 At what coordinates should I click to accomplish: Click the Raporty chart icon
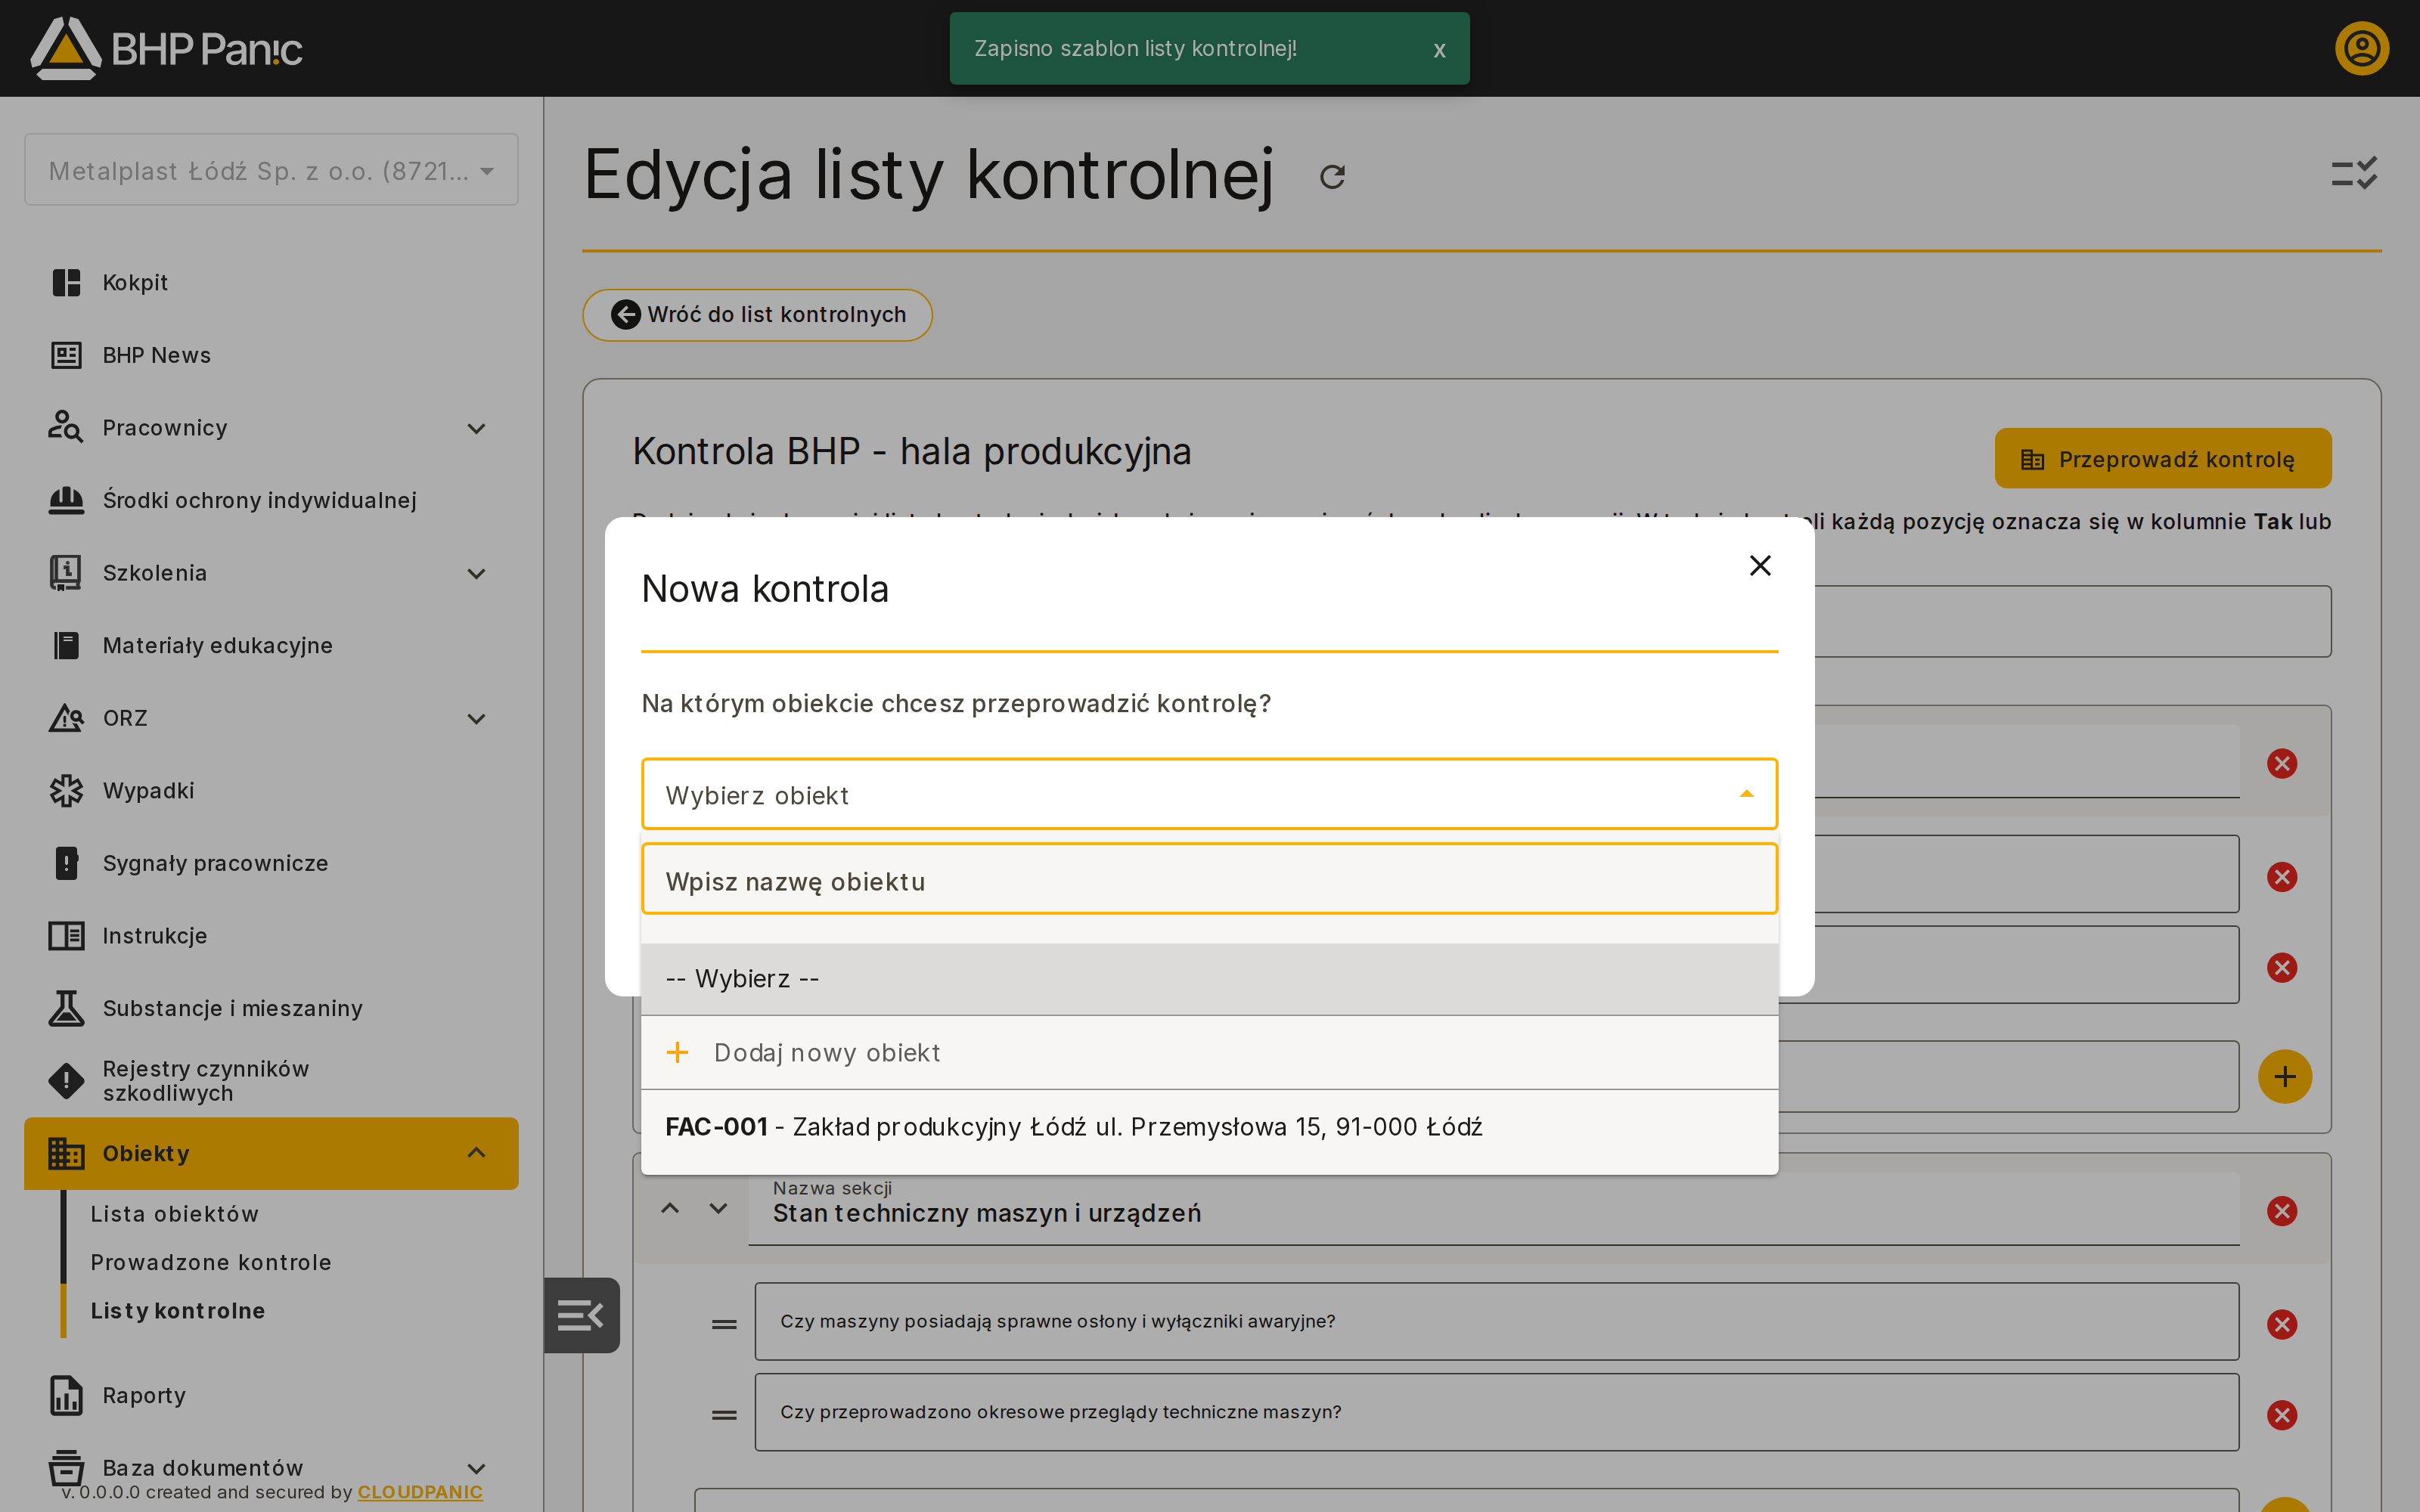[x=66, y=1396]
